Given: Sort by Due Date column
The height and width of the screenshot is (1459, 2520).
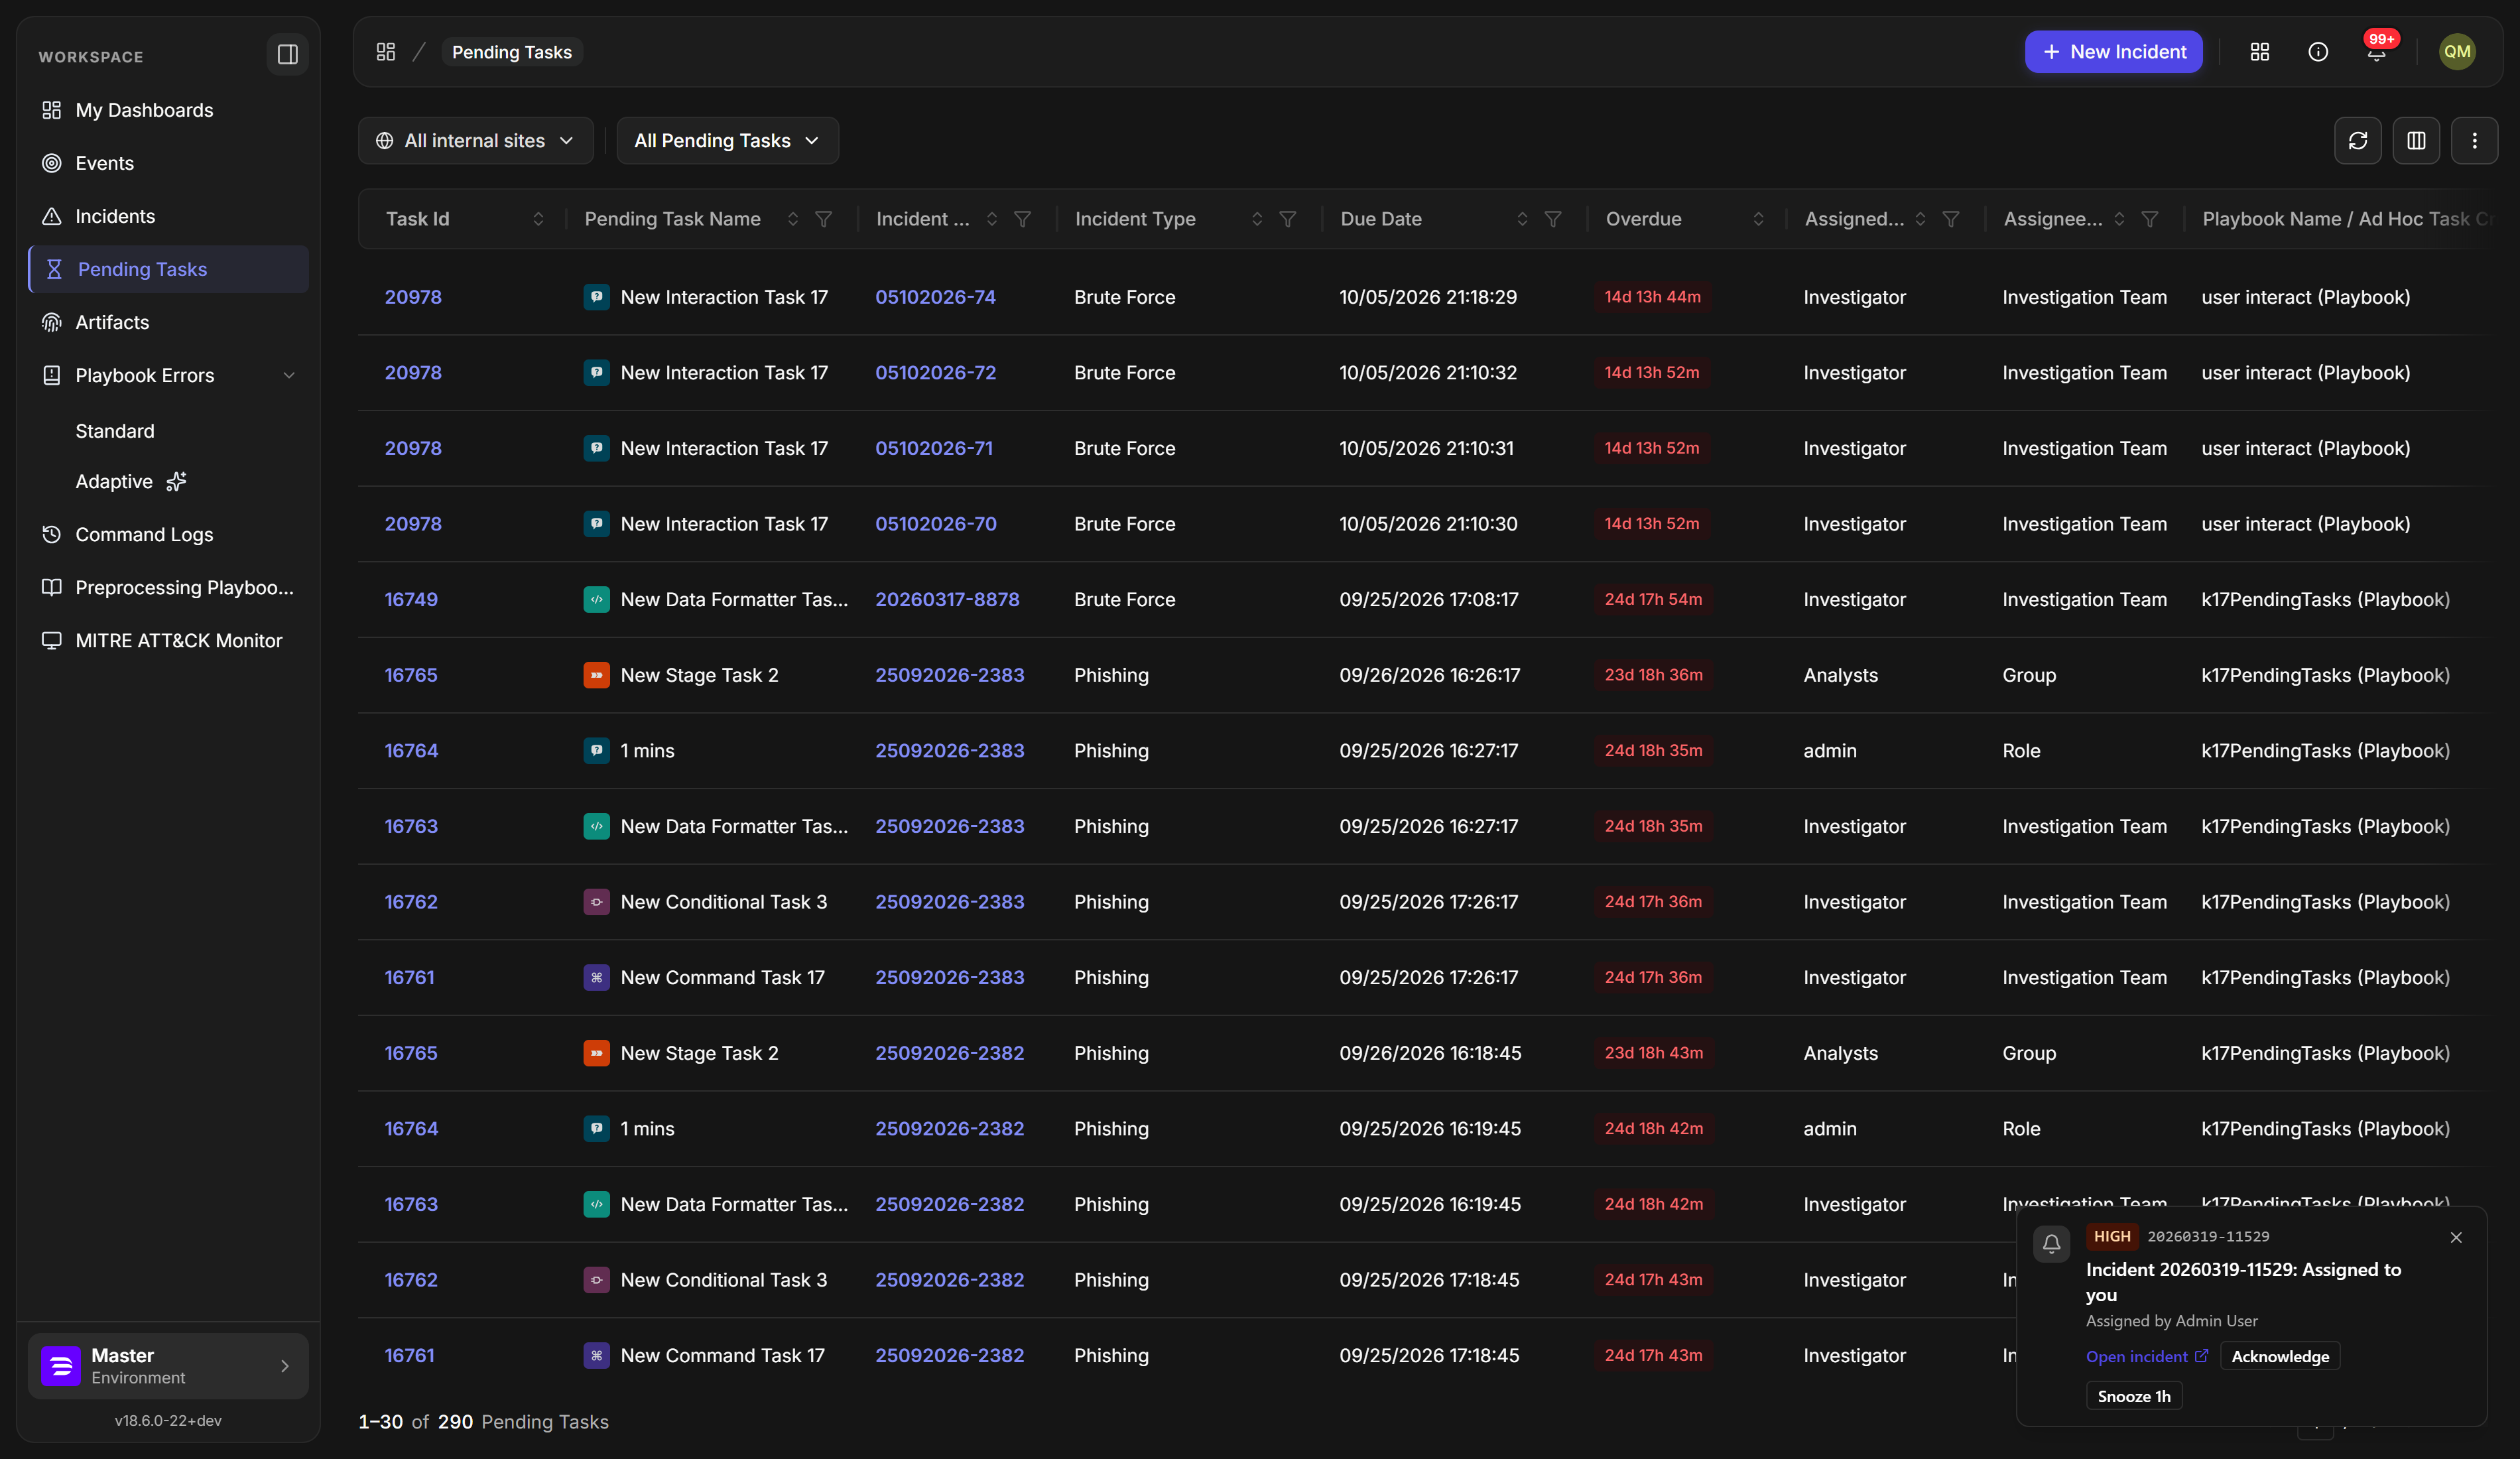Looking at the screenshot, I should 1522,219.
